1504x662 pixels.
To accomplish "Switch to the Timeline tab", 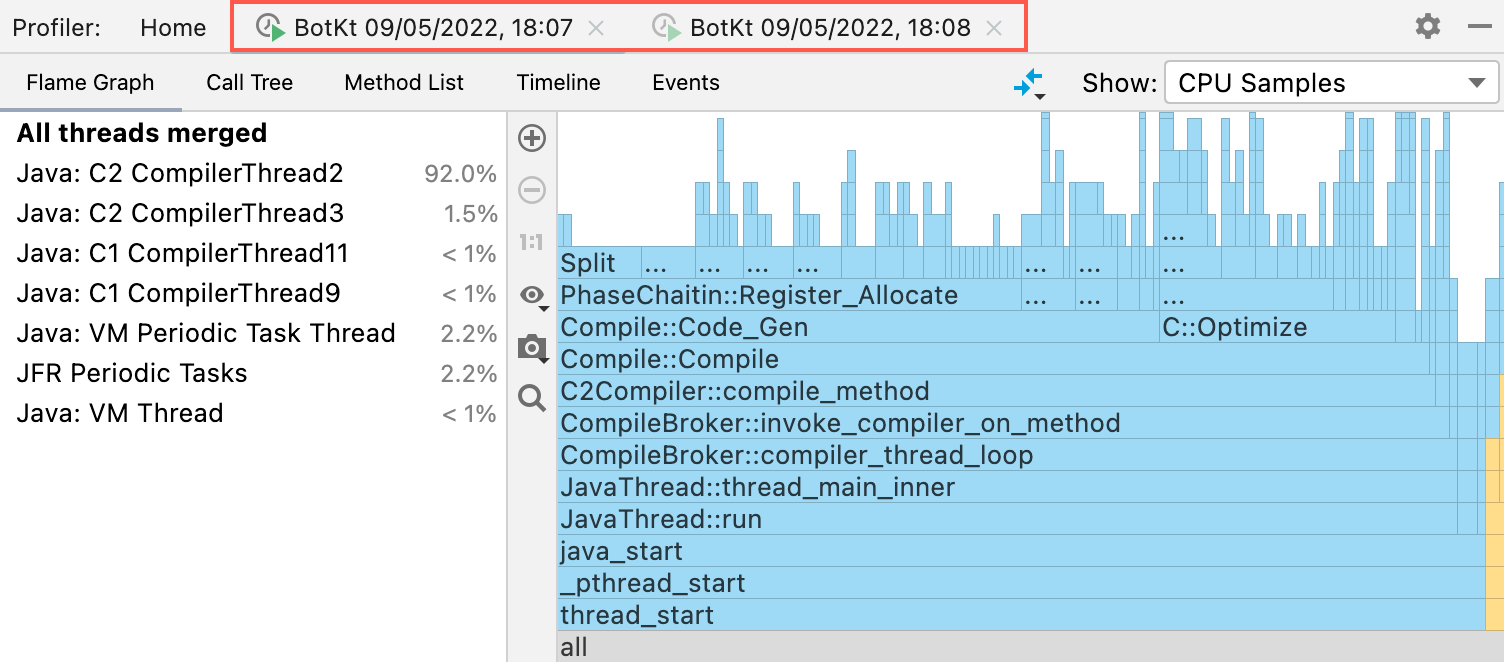I will click(x=558, y=83).
